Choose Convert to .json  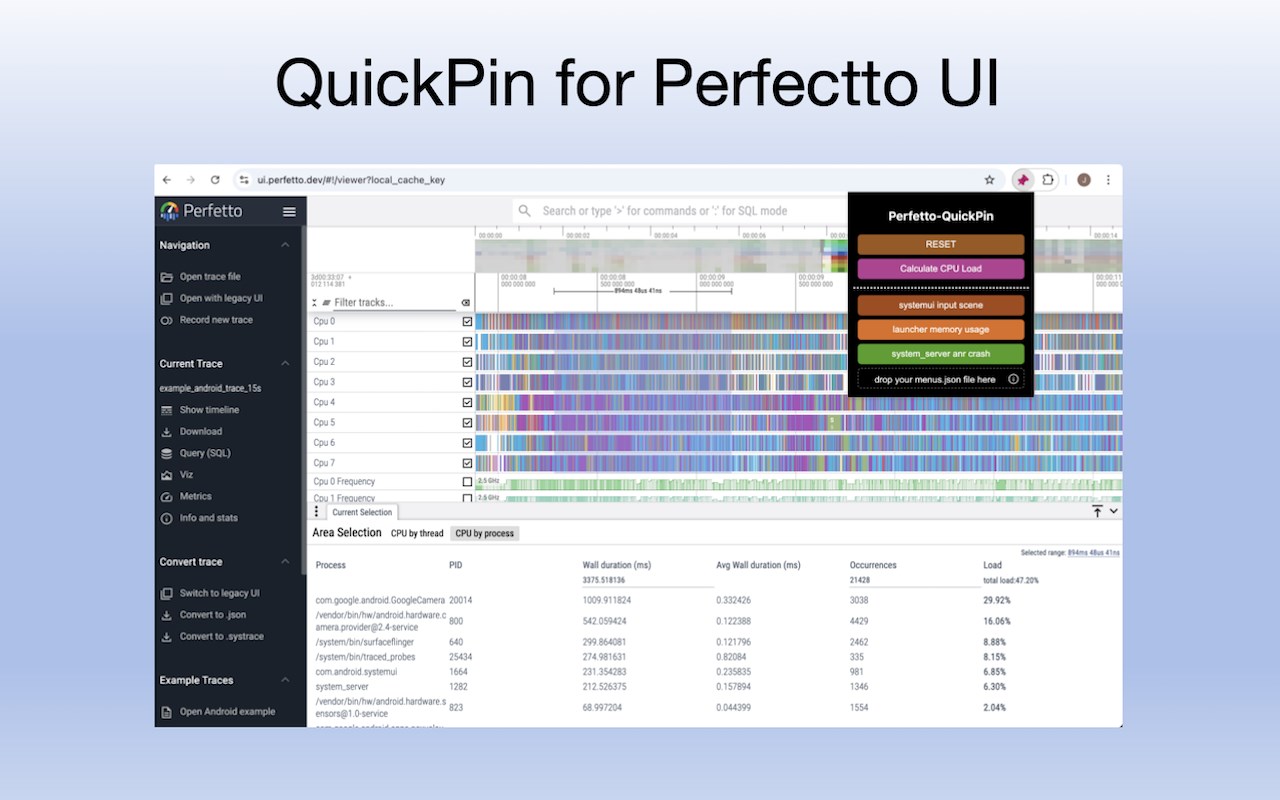[212, 615]
